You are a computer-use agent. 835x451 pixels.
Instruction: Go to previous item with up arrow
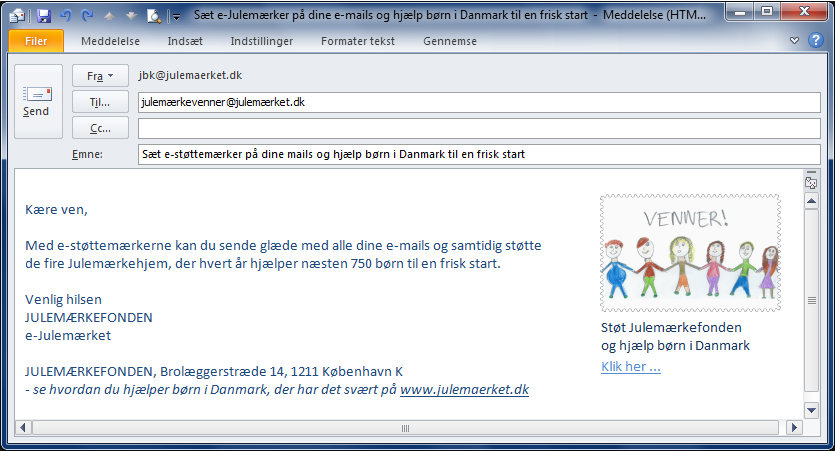109,16
